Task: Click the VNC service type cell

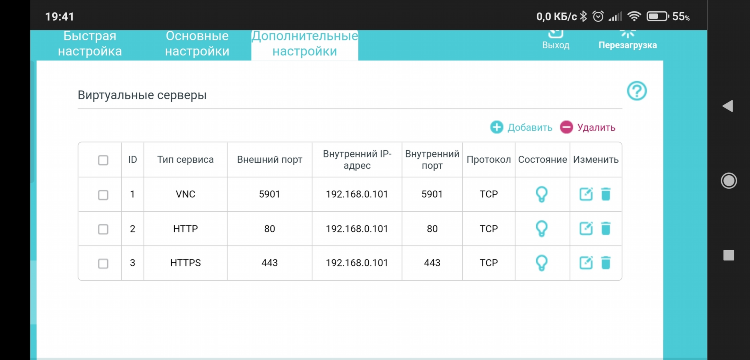Action: pyautogui.click(x=186, y=195)
